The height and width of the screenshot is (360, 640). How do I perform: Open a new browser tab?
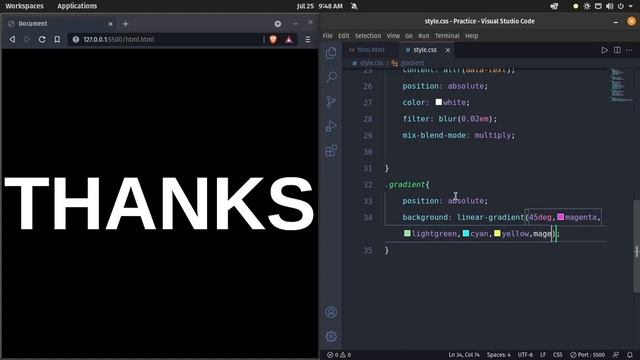(125, 24)
